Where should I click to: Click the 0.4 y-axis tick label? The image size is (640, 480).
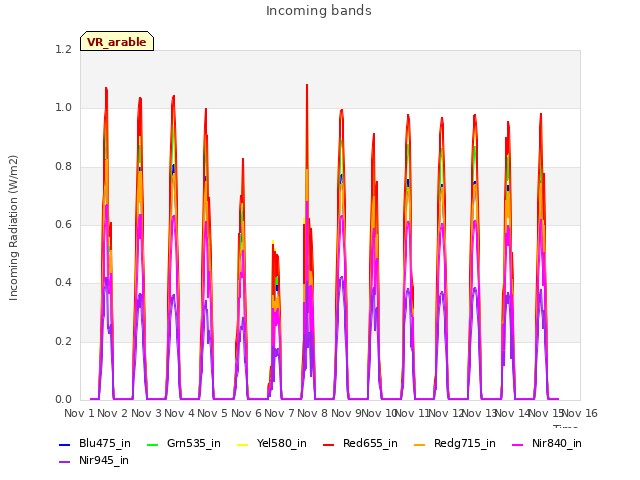(x=63, y=283)
